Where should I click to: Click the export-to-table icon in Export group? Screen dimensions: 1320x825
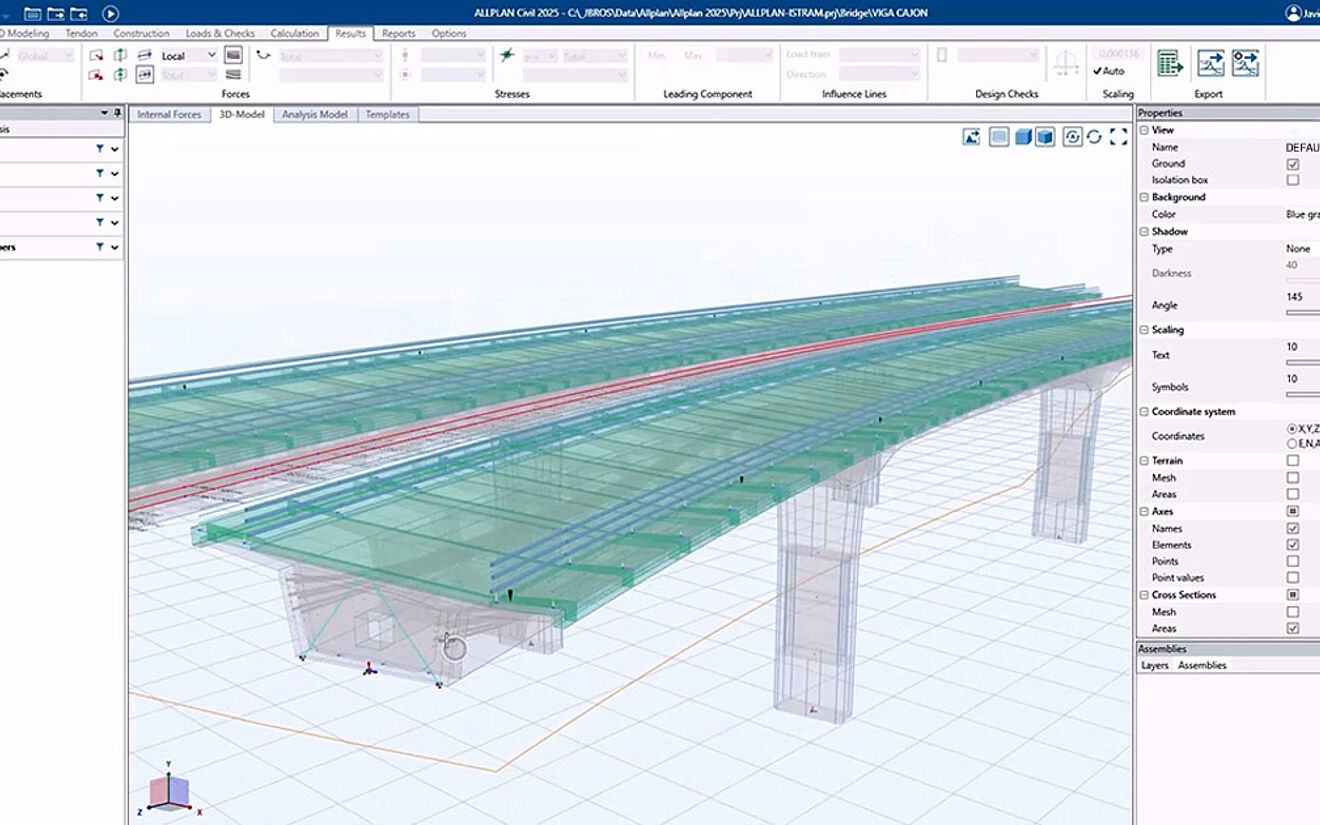(1170, 63)
